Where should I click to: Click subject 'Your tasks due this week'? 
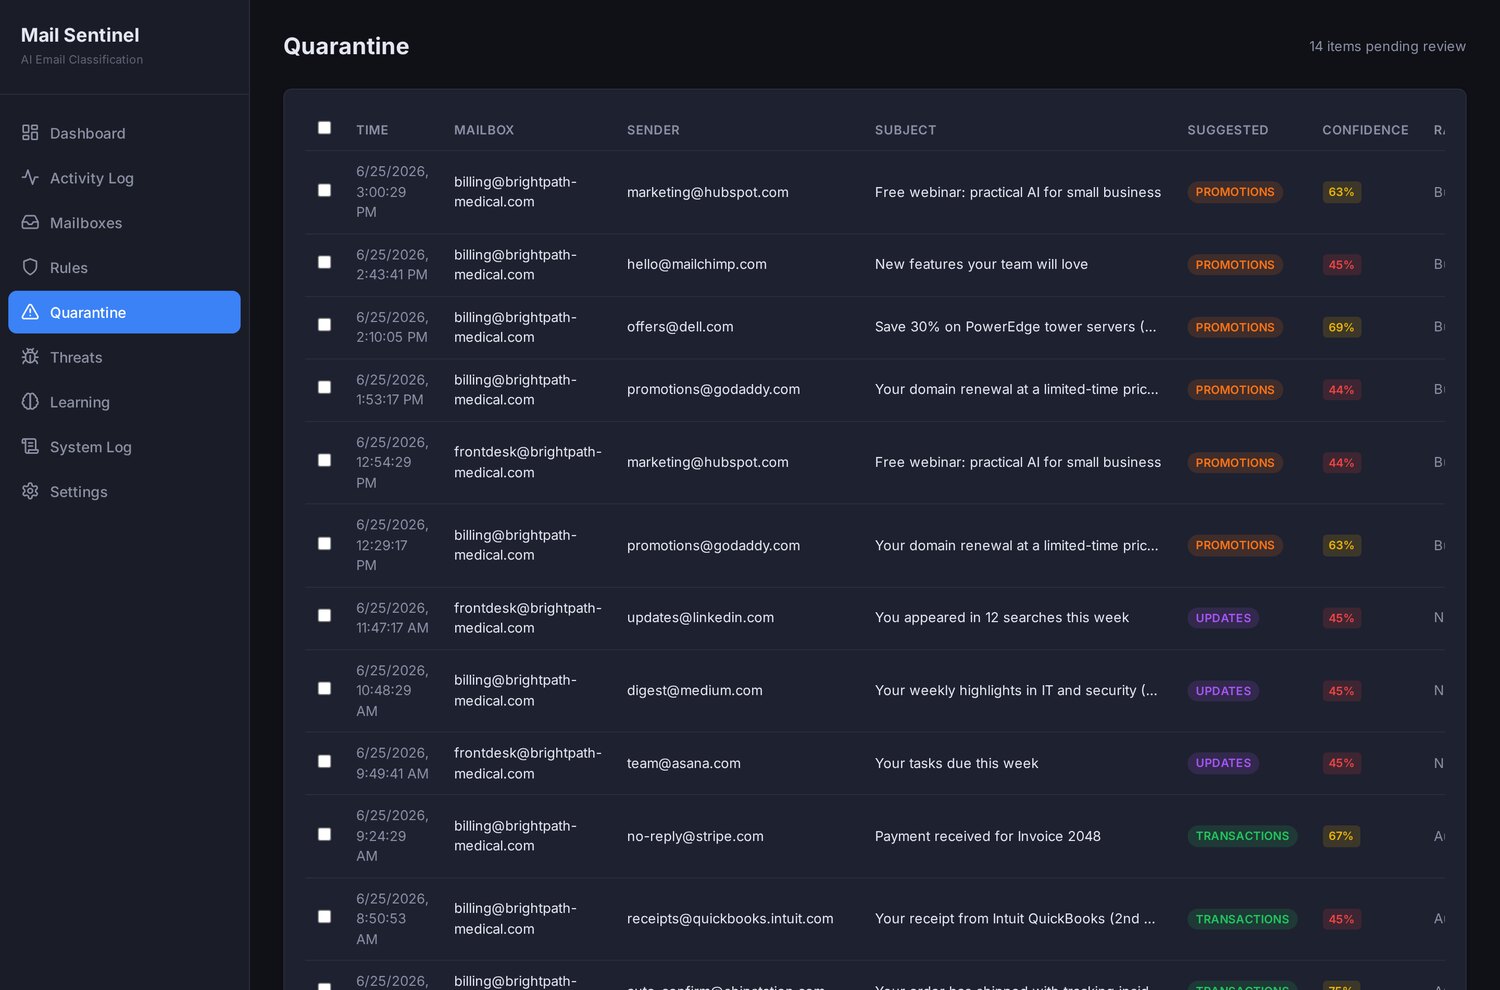click(956, 763)
